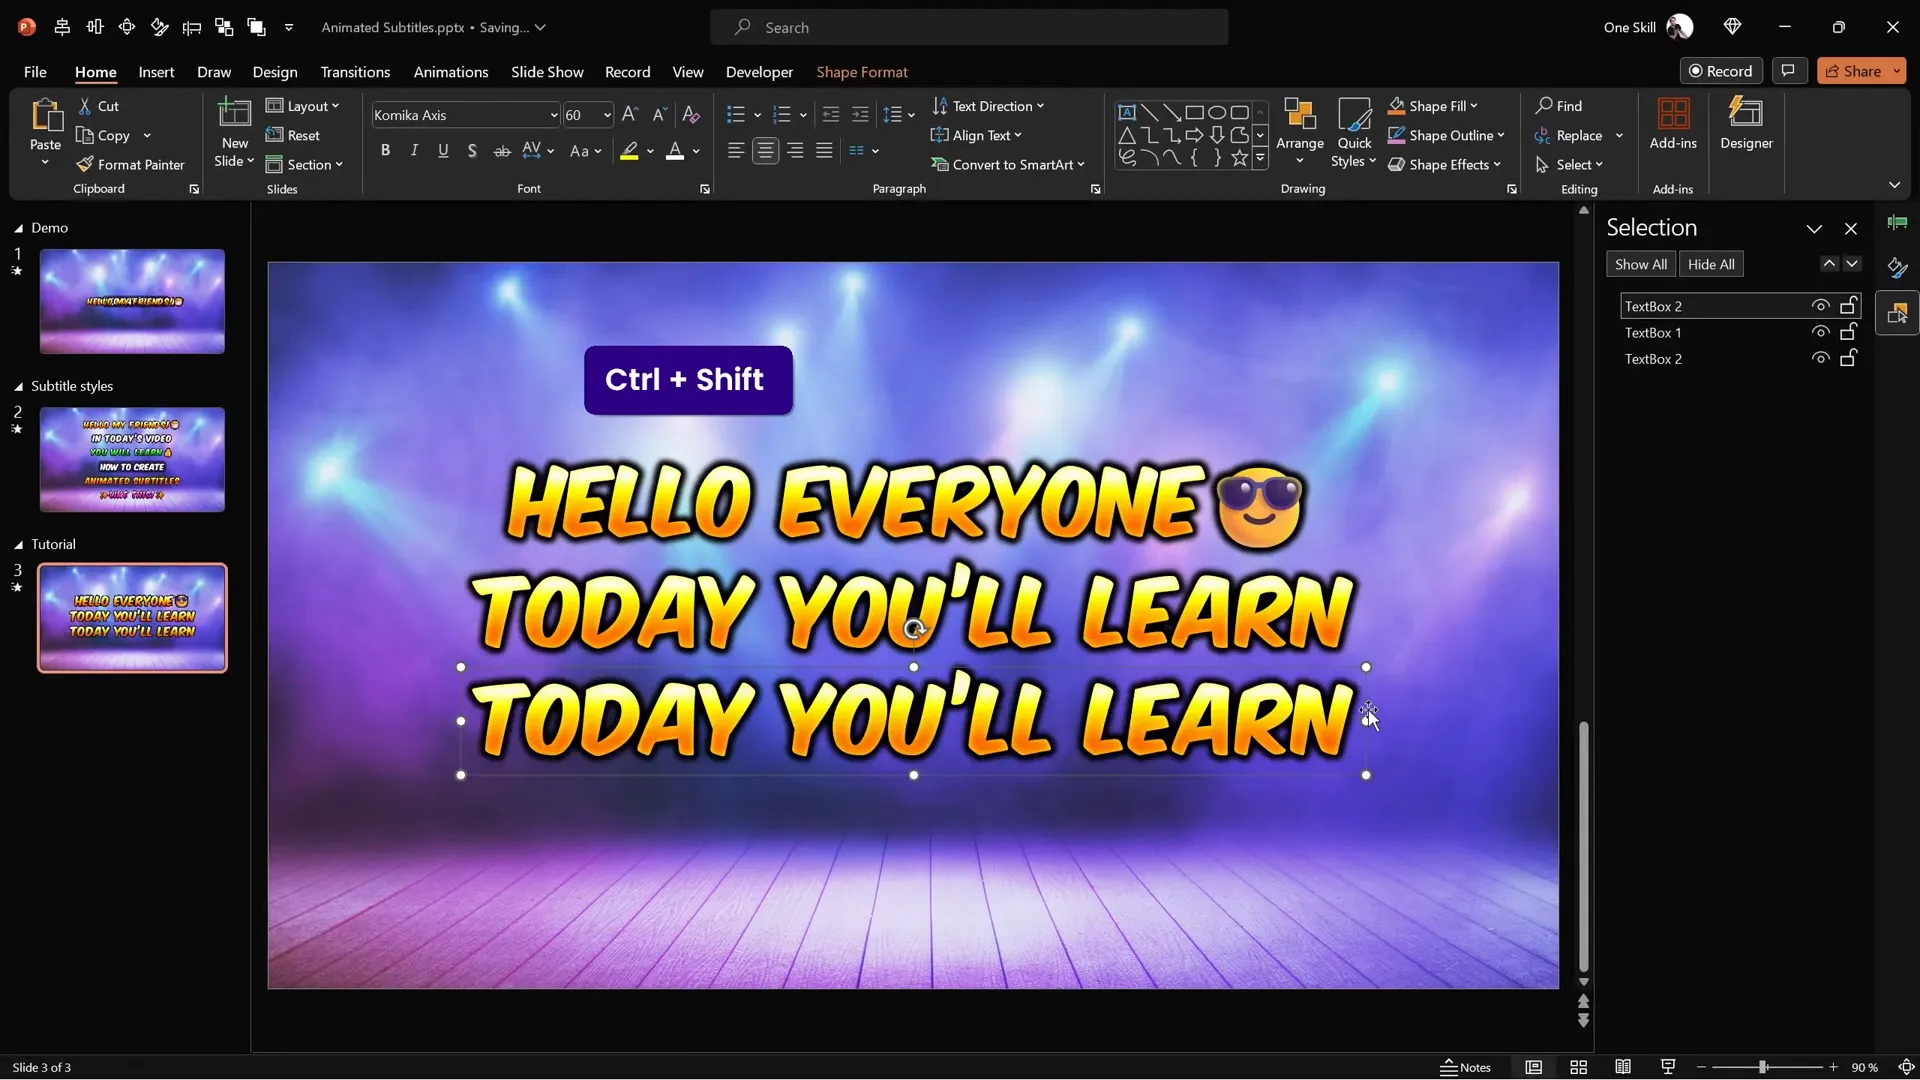Viewport: 1920px width, 1080px height.
Task: Click the zoom slider handle
Action: tap(1763, 1067)
